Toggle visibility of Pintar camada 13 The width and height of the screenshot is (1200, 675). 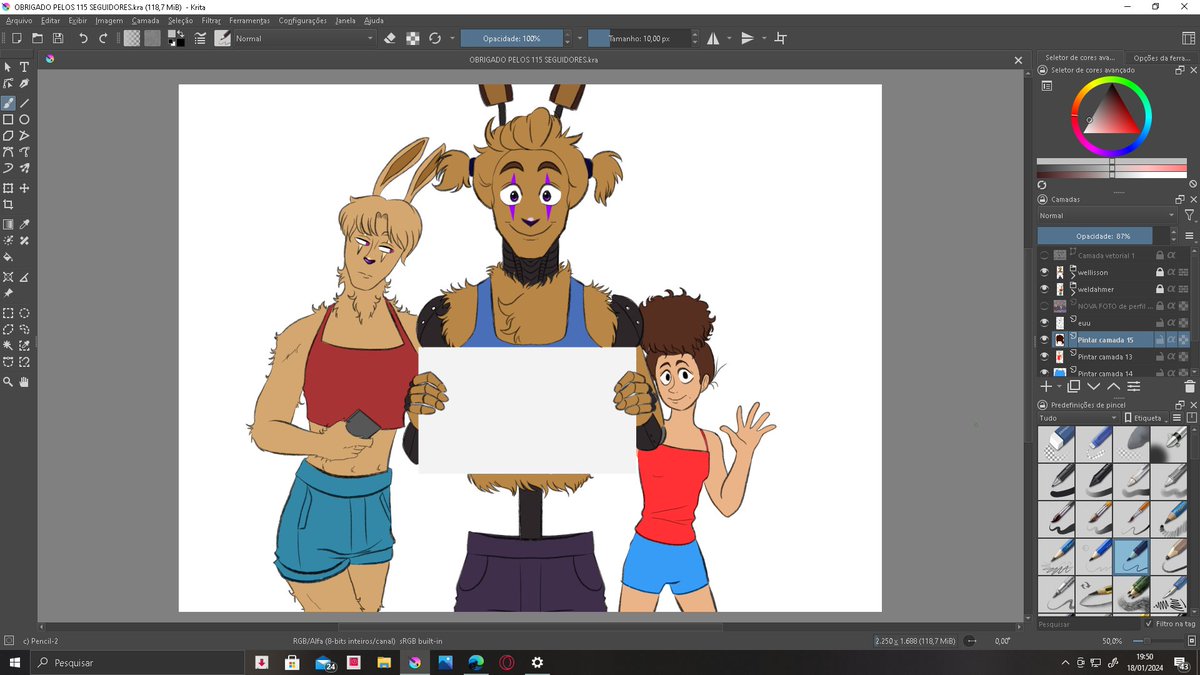pos(1044,356)
